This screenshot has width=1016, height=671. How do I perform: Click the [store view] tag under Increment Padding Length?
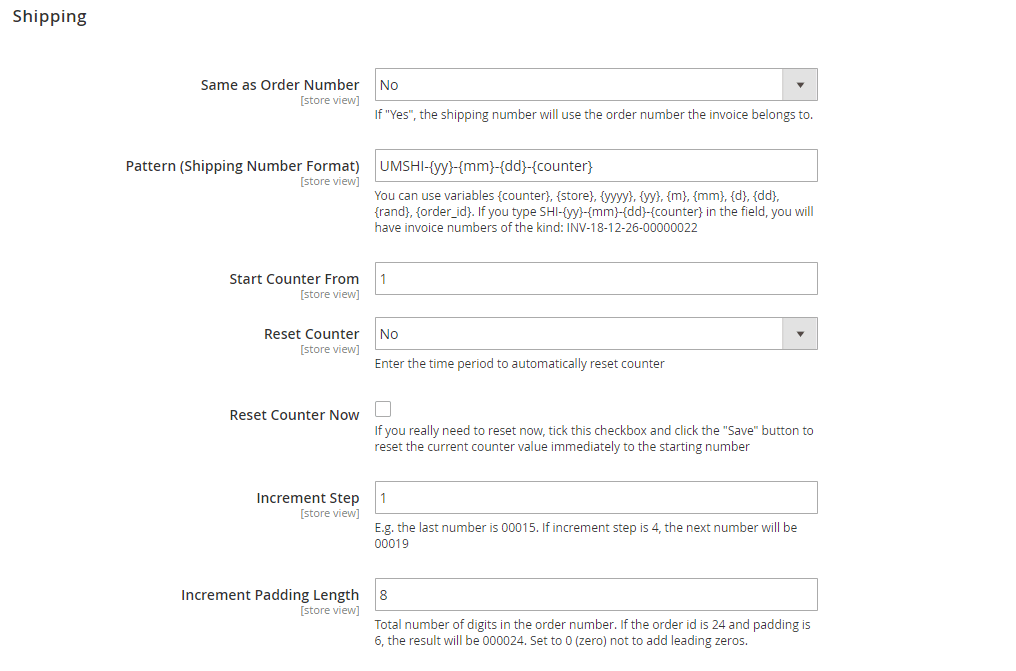329,610
